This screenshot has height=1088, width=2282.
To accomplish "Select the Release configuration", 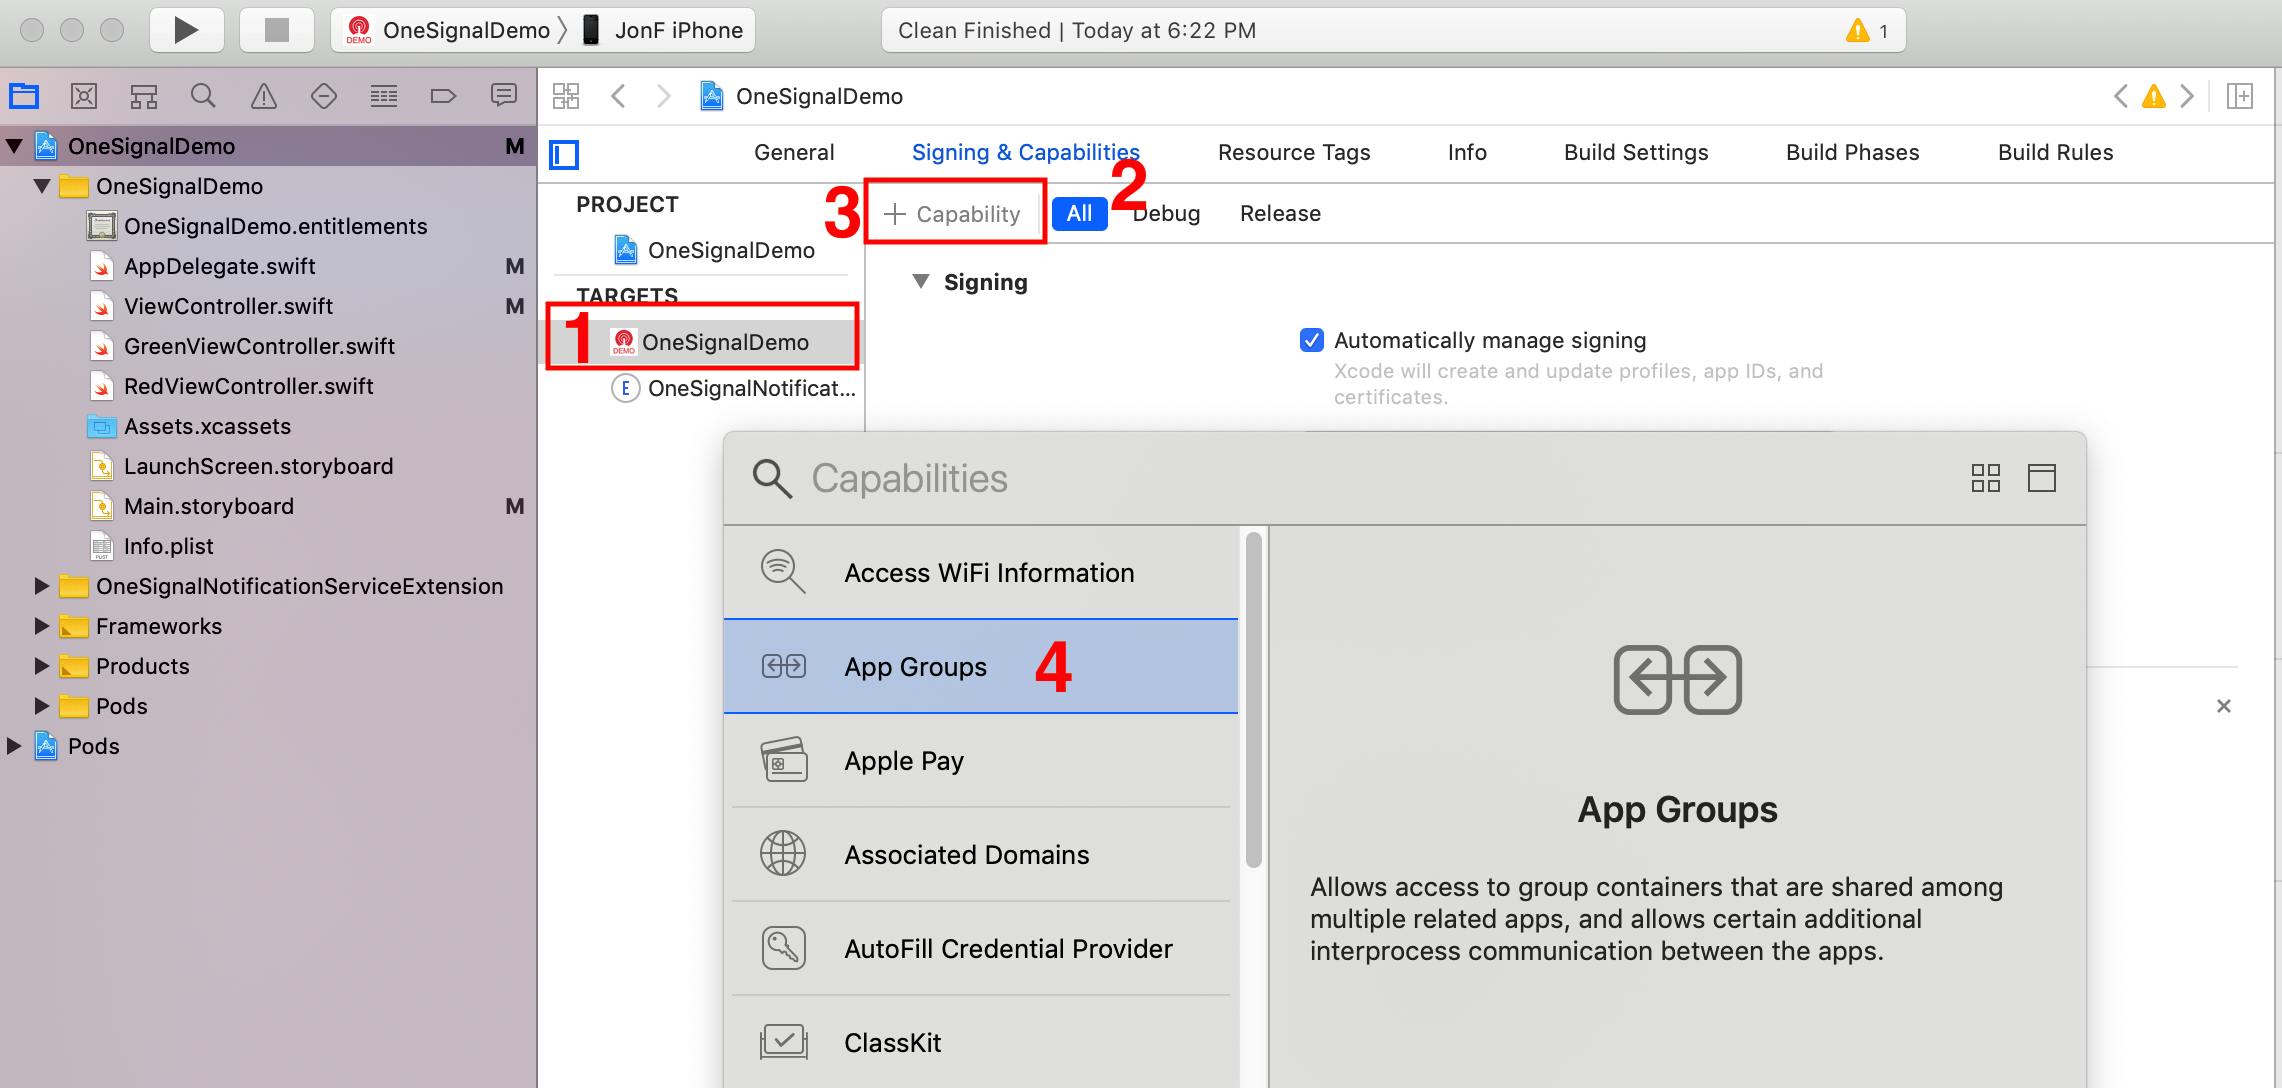I will pos(1280,213).
